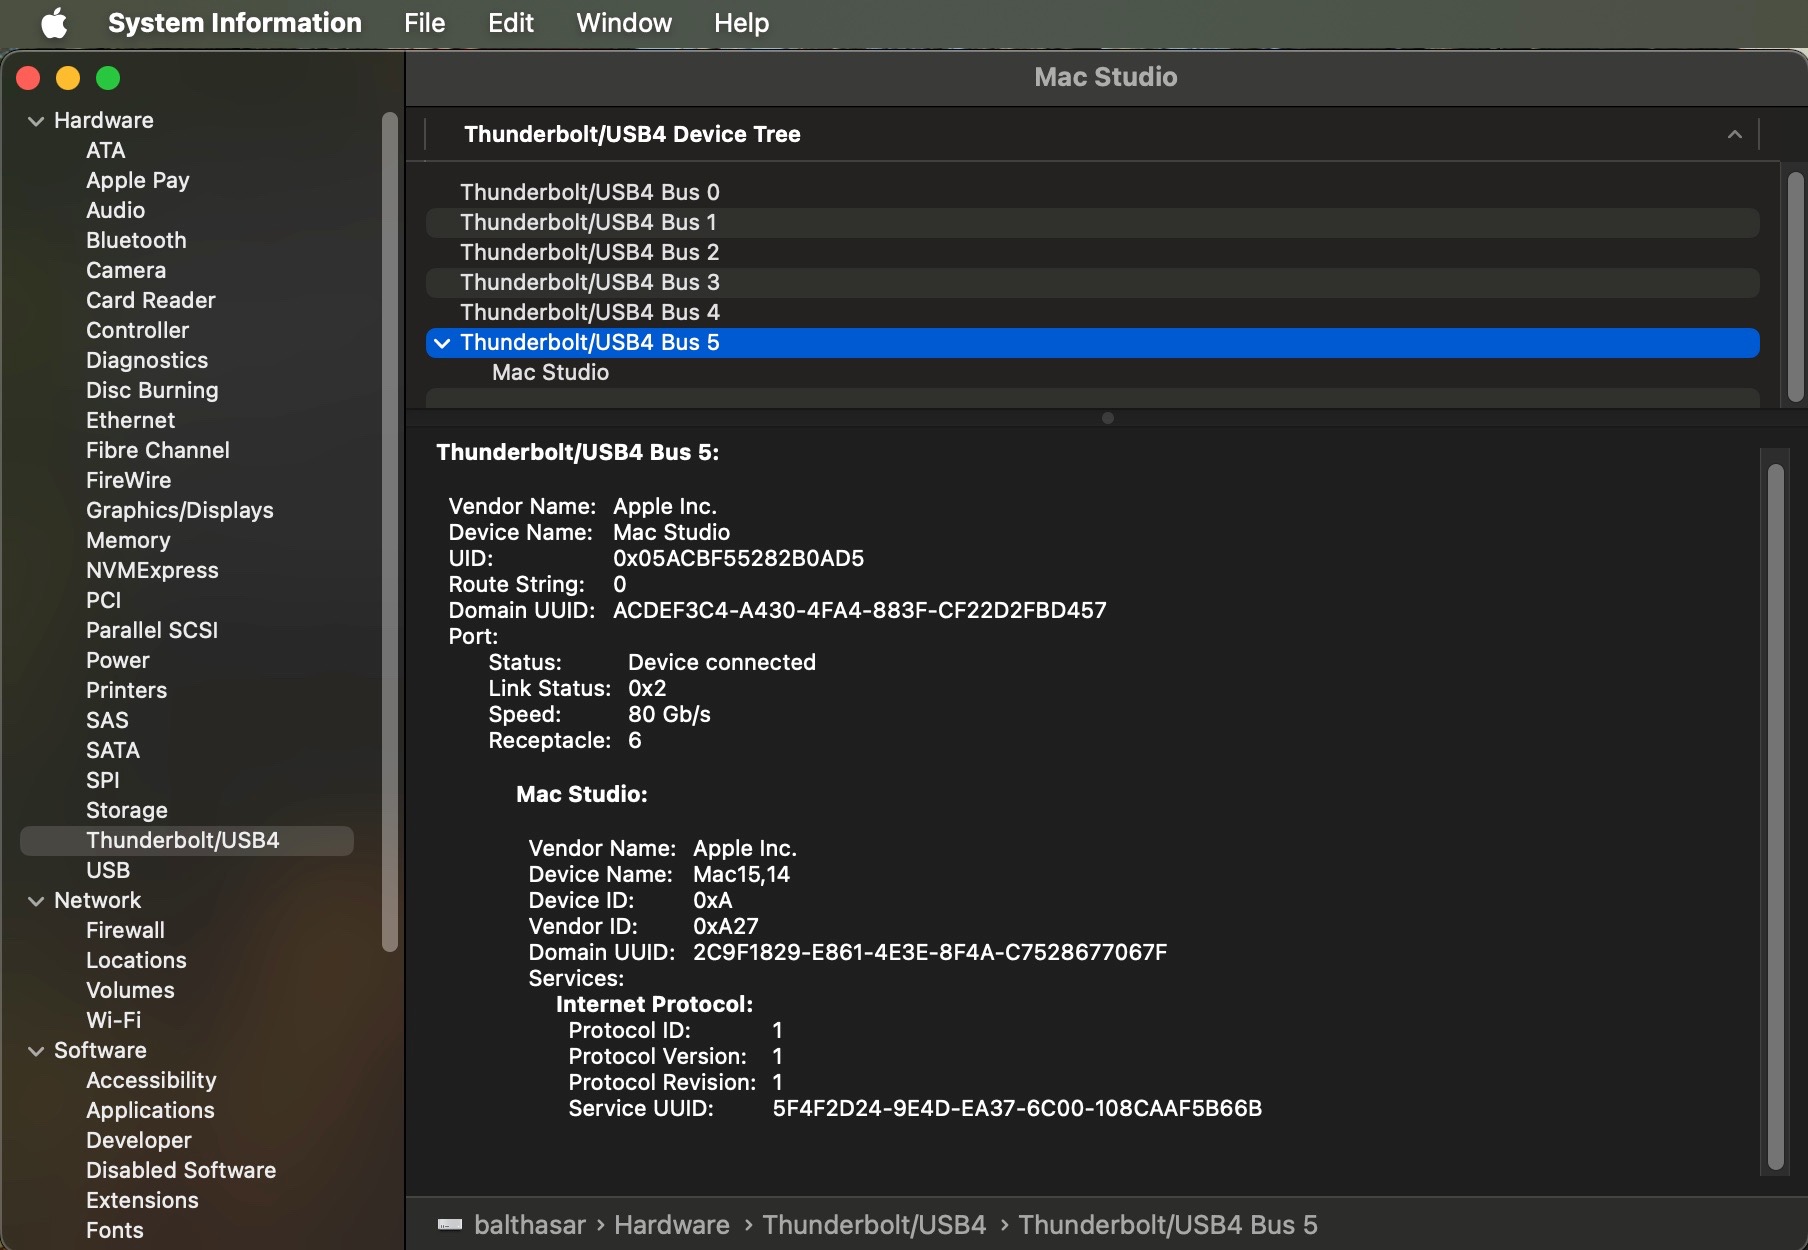This screenshot has width=1808, height=1250.
Task: Click the UID value 0x05ACBF55282B0AD5
Action: point(738,558)
